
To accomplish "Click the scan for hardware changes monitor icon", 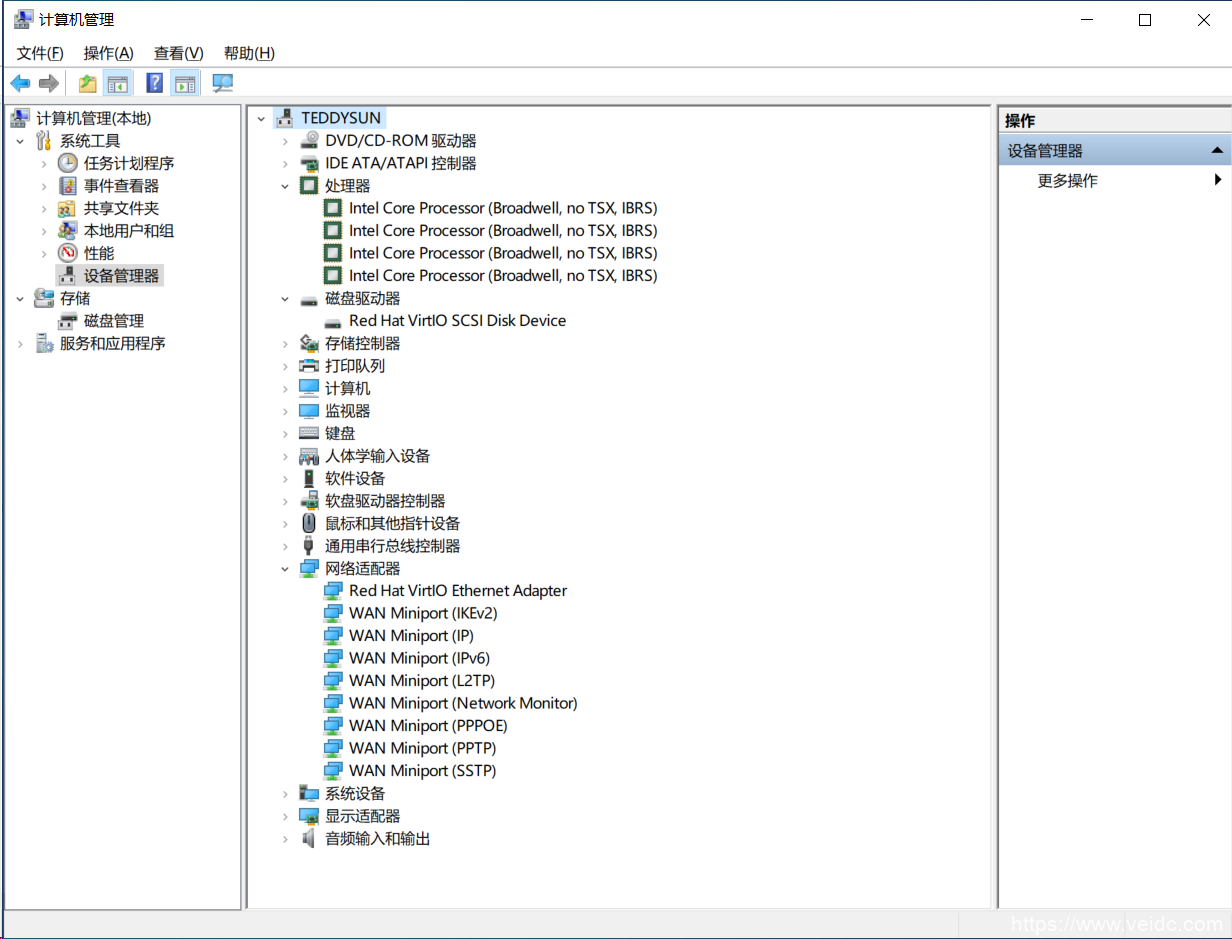I will [222, 84].
